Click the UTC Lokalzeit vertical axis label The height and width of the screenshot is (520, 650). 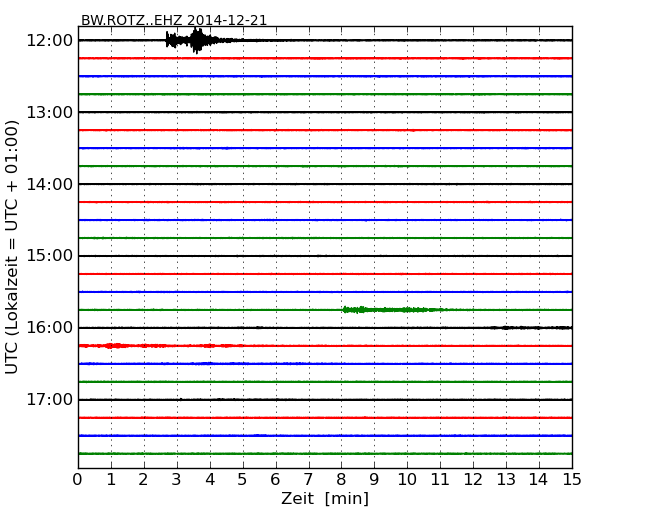pyautogui.click(x=12, y=248)
